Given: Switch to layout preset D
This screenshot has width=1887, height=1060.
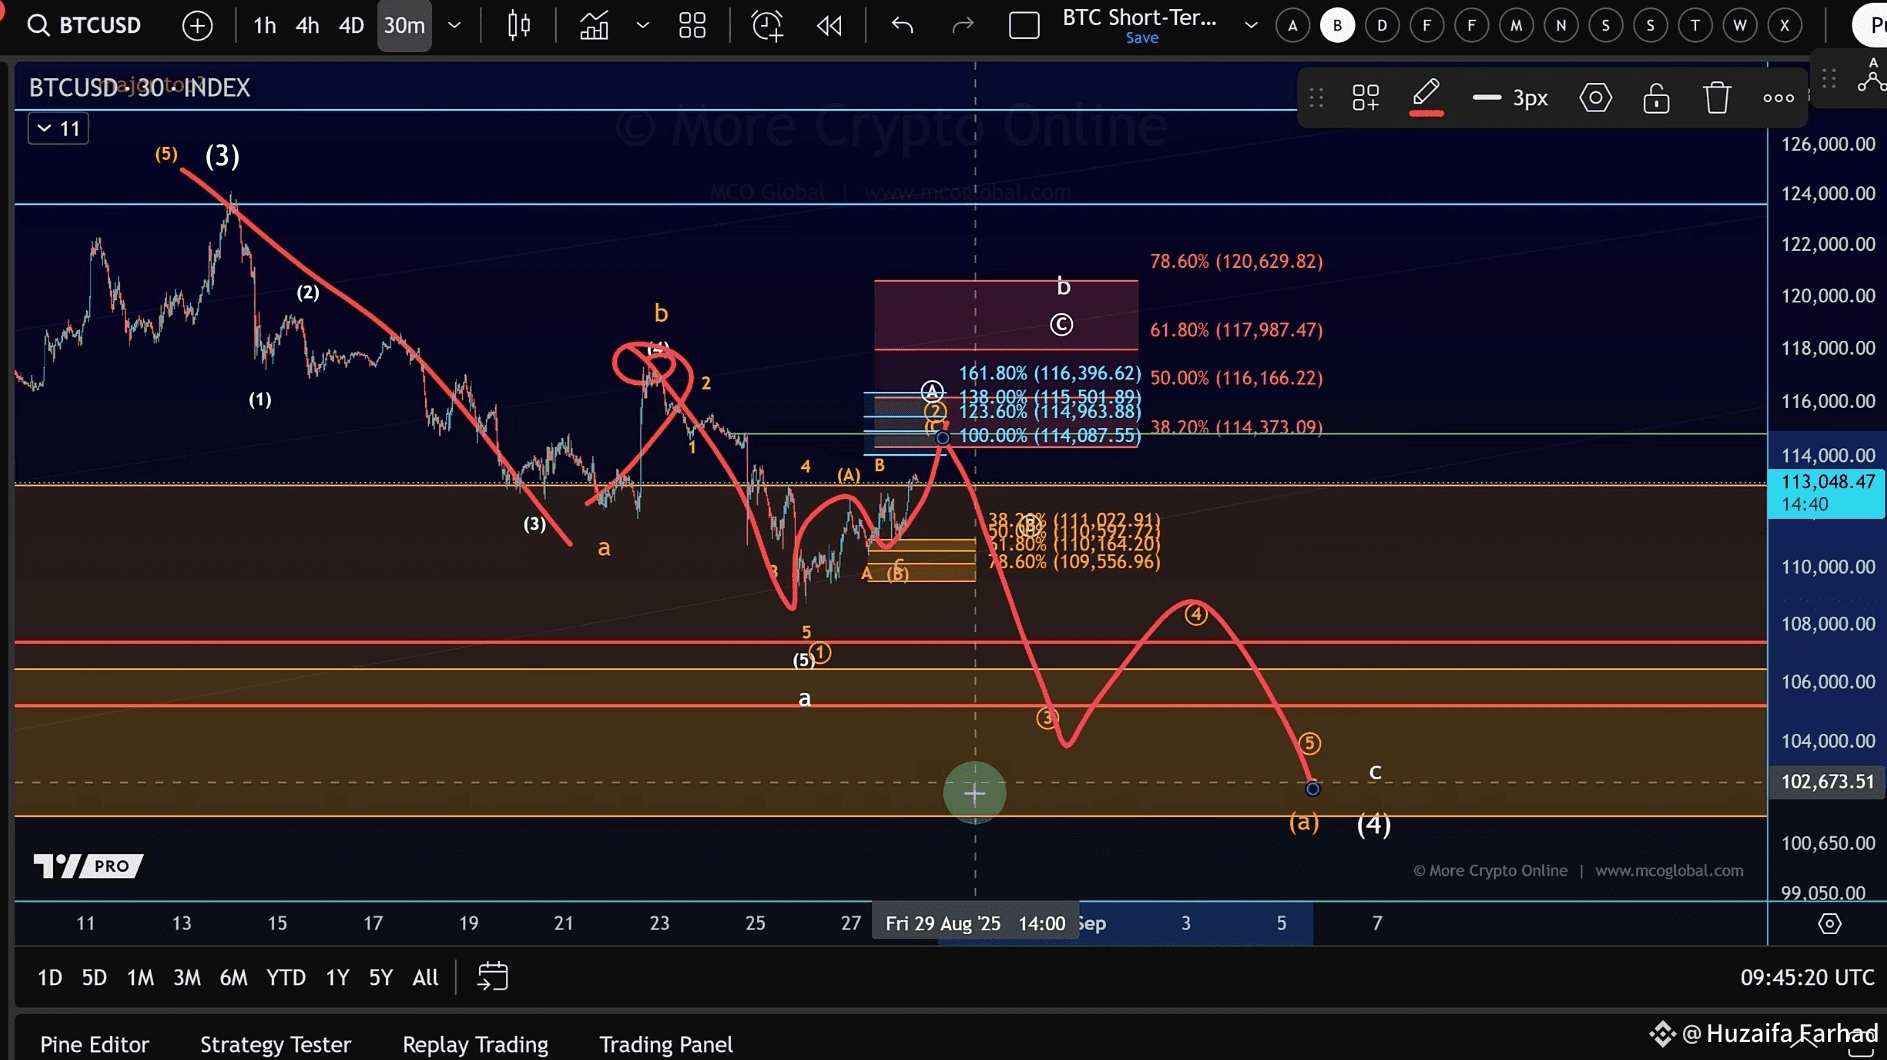Looking at the screenshot, I should pyautogui.click(x=1382, y=26).
